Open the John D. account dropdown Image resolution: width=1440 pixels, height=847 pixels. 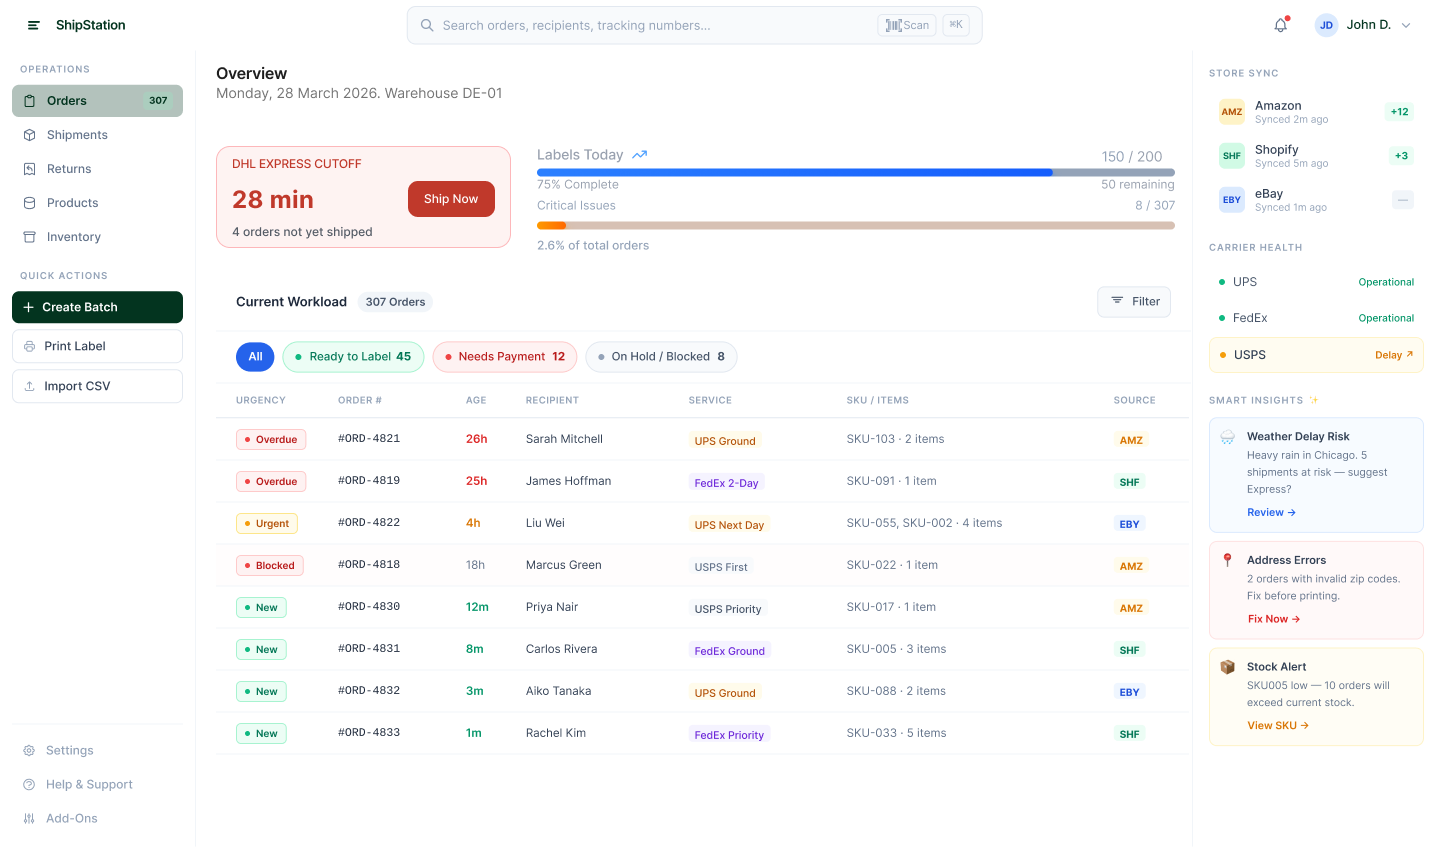1364,25
